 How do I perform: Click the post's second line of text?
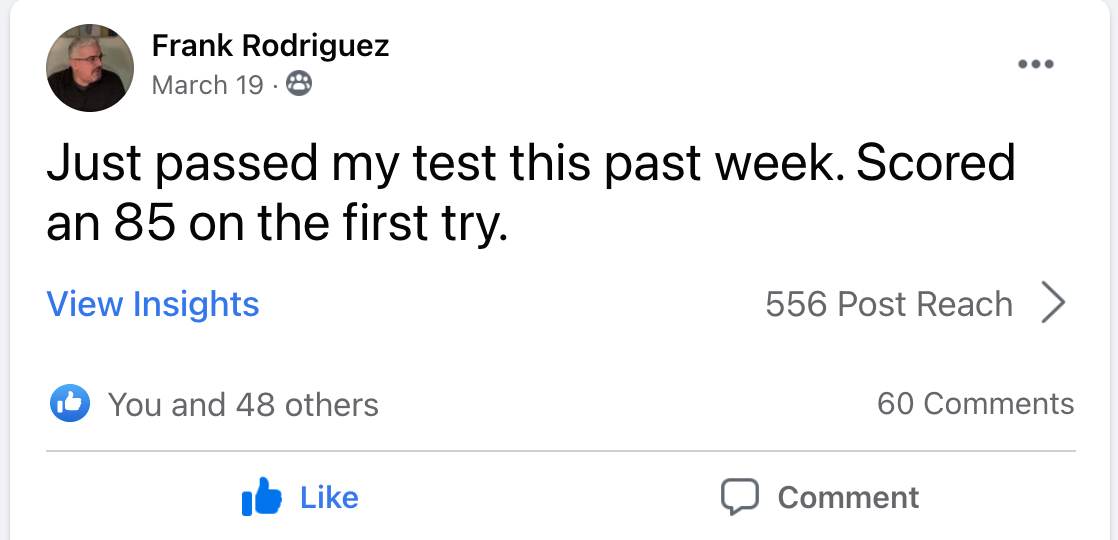coord(278,225)
